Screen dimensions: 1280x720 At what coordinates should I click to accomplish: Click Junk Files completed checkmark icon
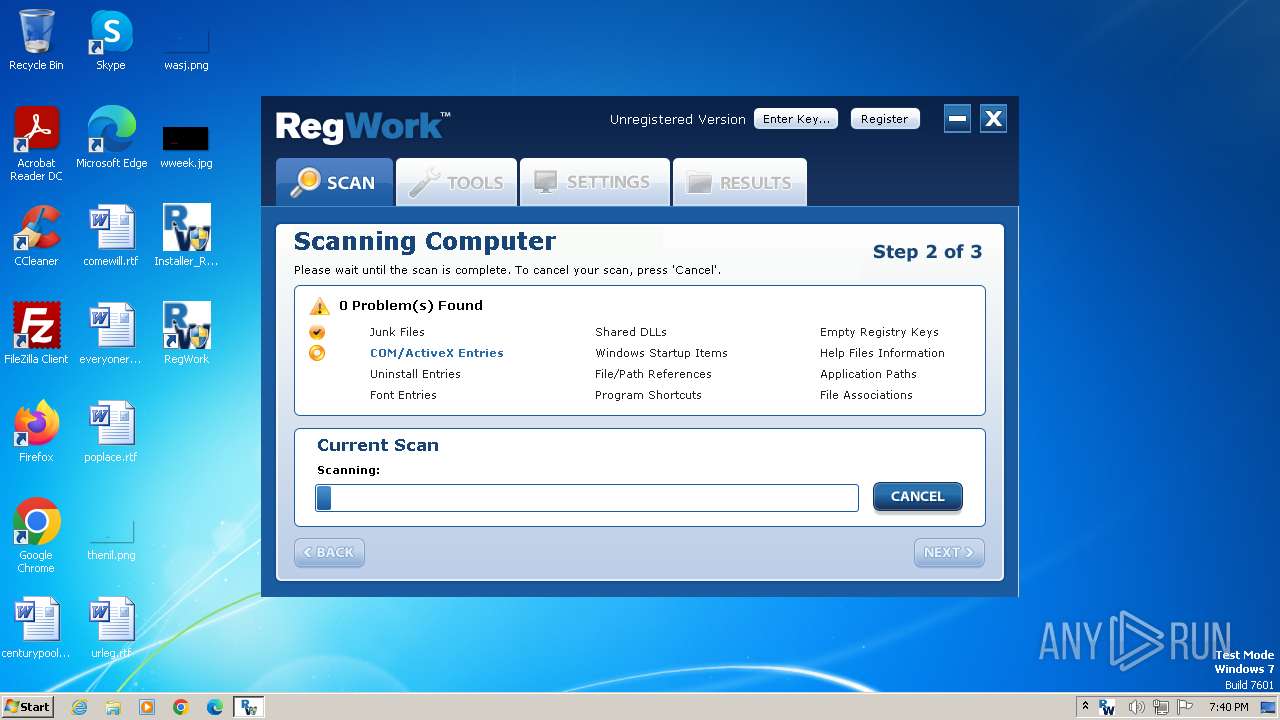tap(317, 332)
